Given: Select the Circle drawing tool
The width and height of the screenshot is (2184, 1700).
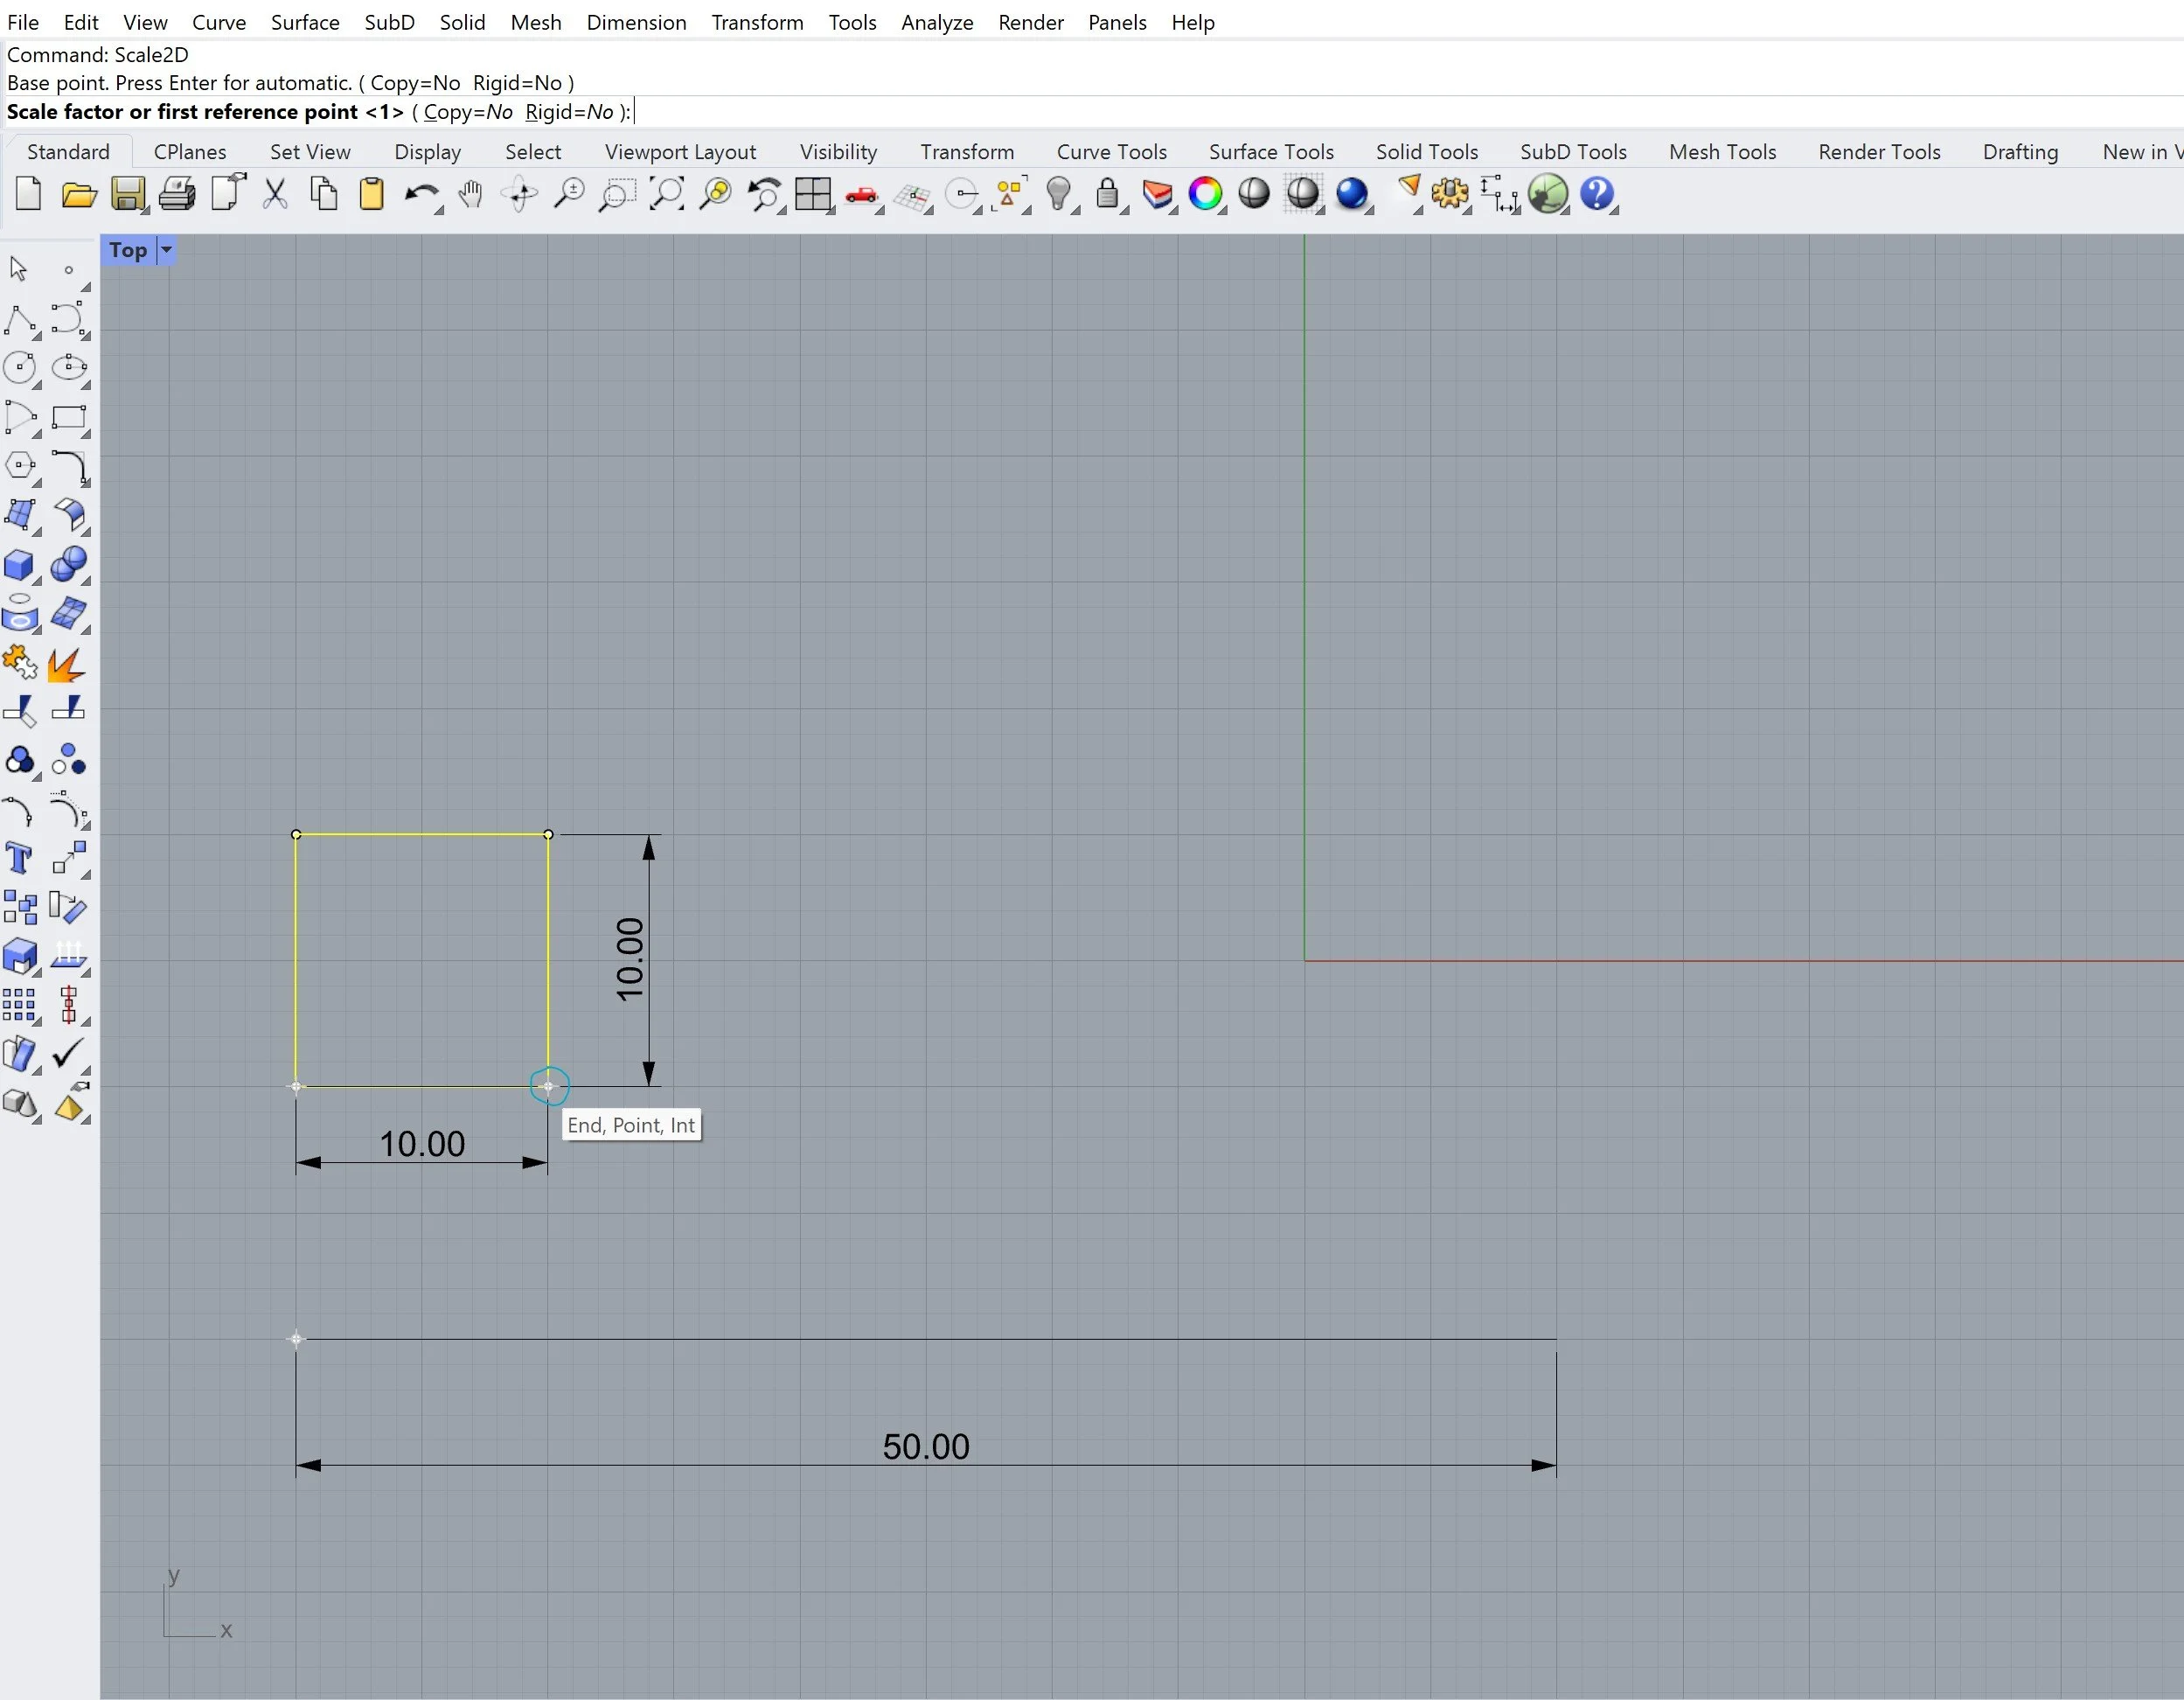Looking at the screenshot, I should 20,367.
